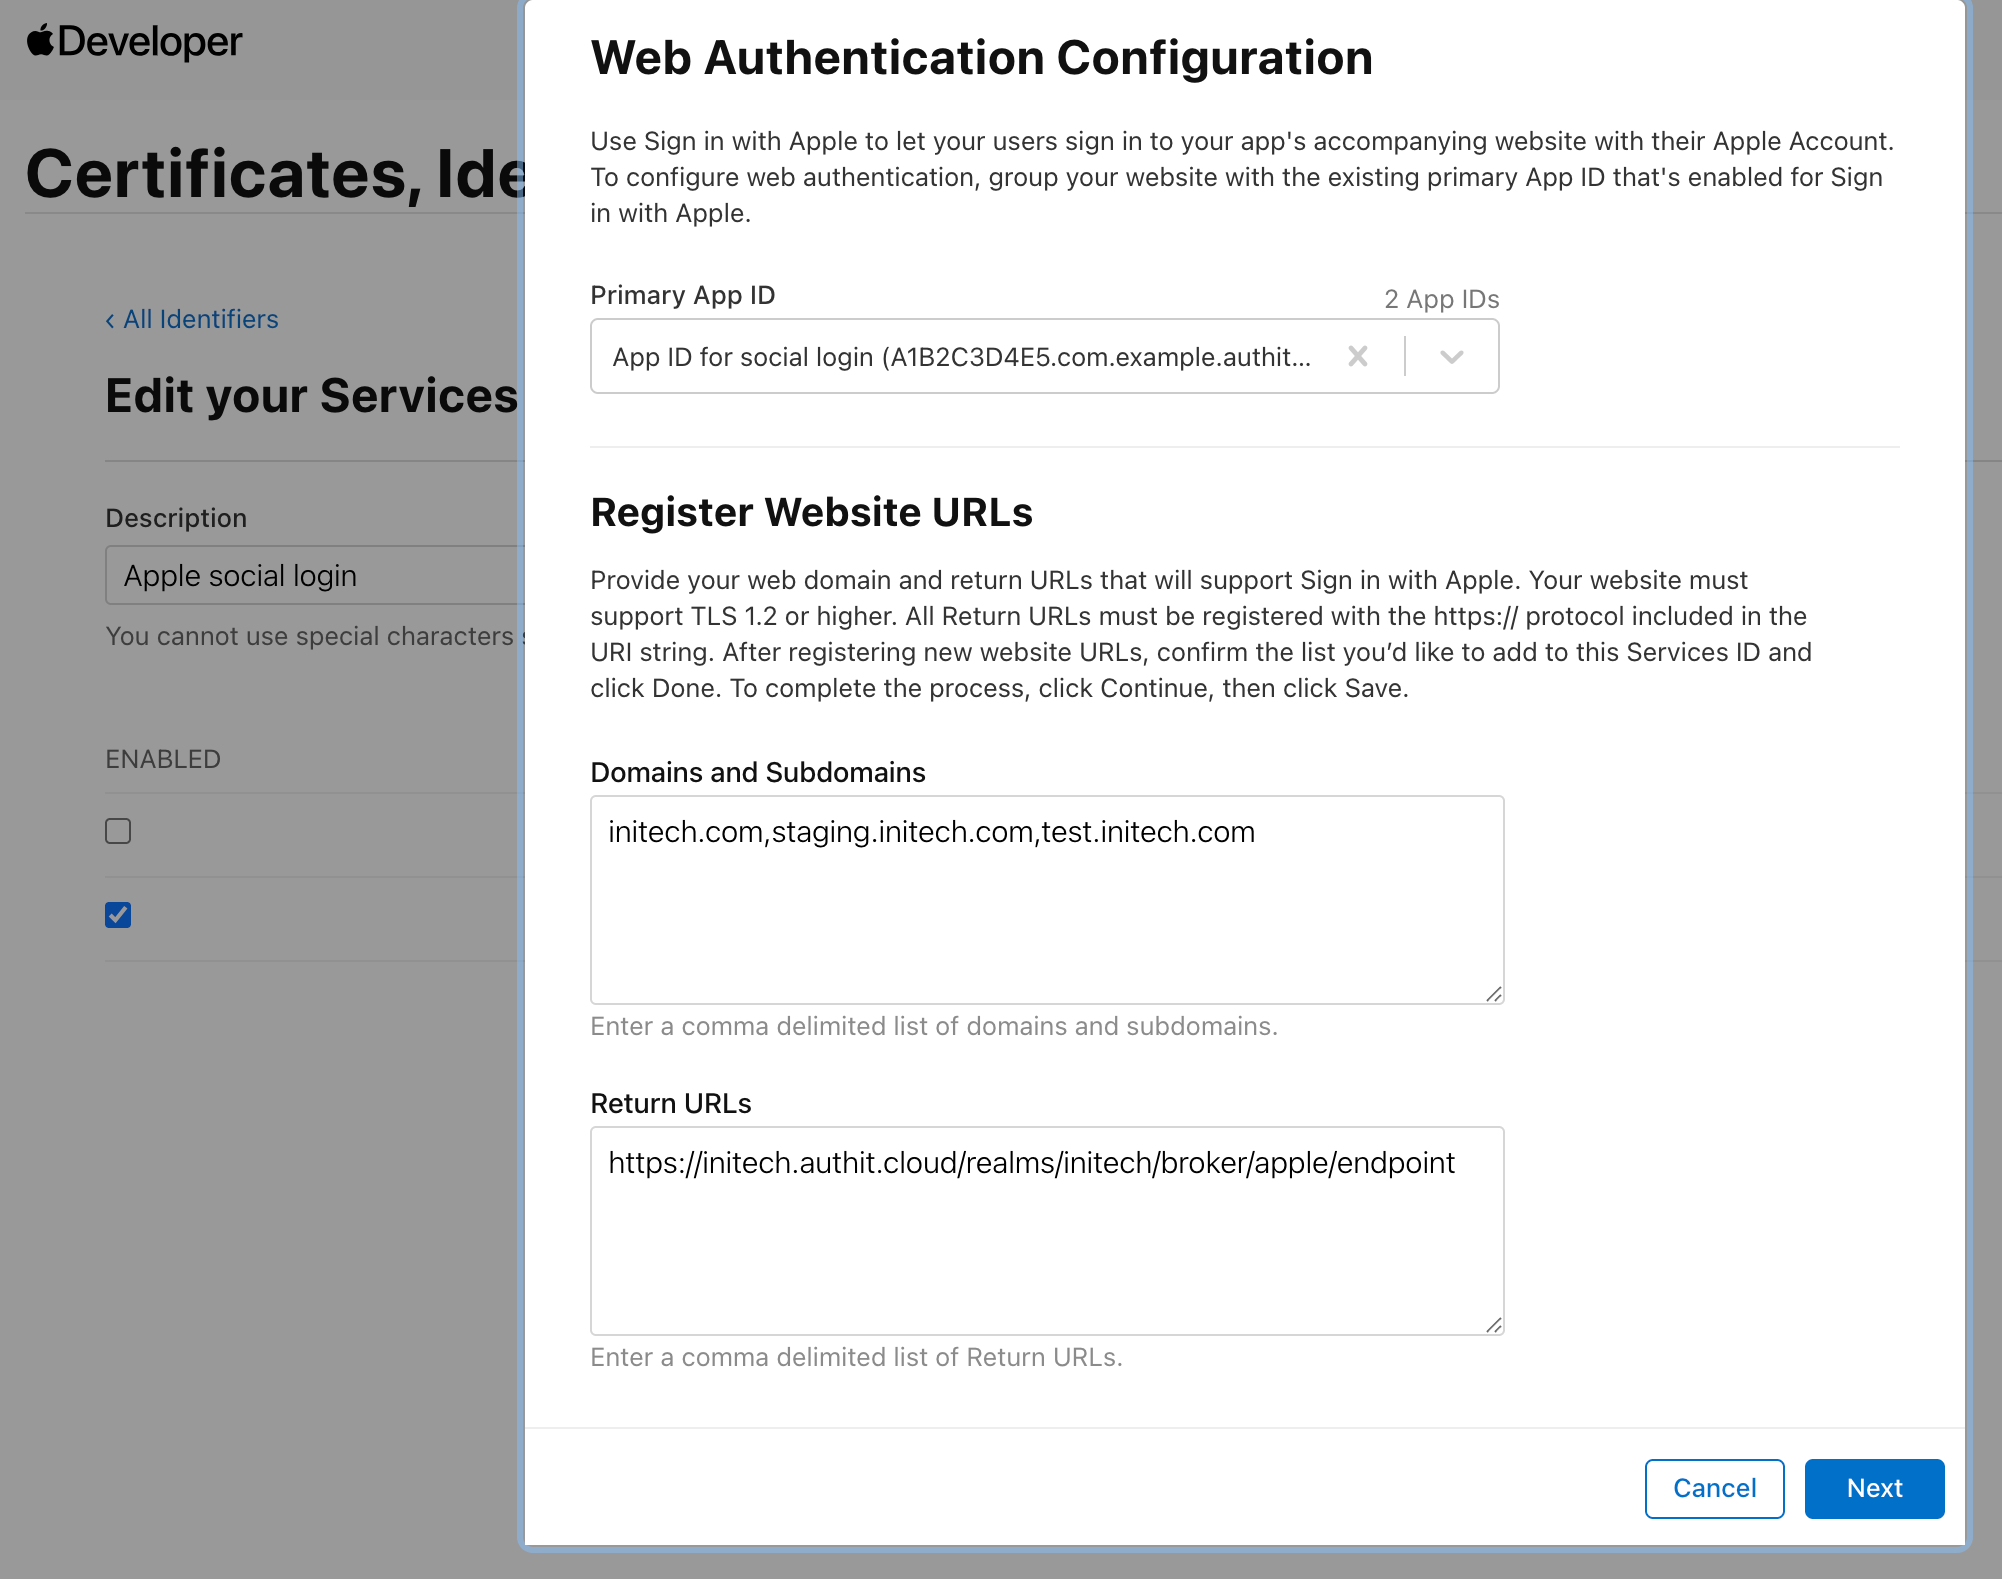The image size is (2002, 1579).
Task: Click the back chevron next to All Identifiers
Action: 110,319
